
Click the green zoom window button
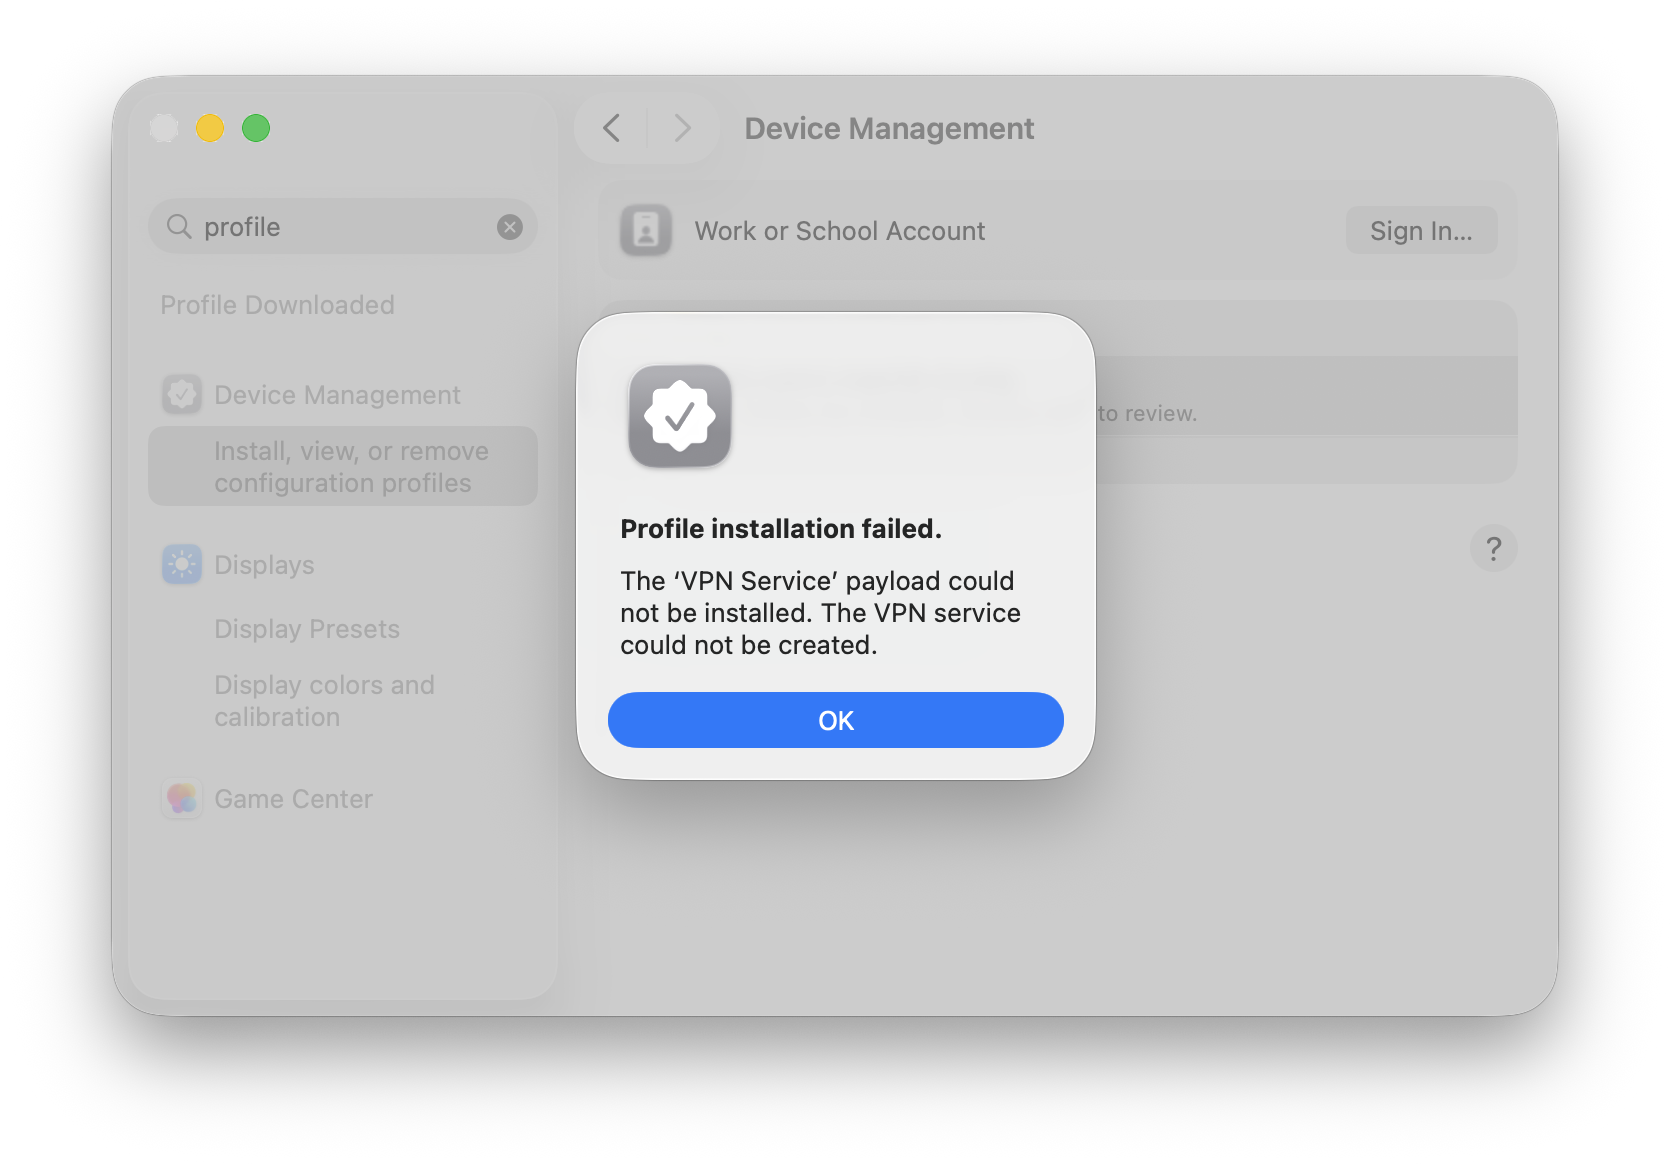tap(256, 128)
